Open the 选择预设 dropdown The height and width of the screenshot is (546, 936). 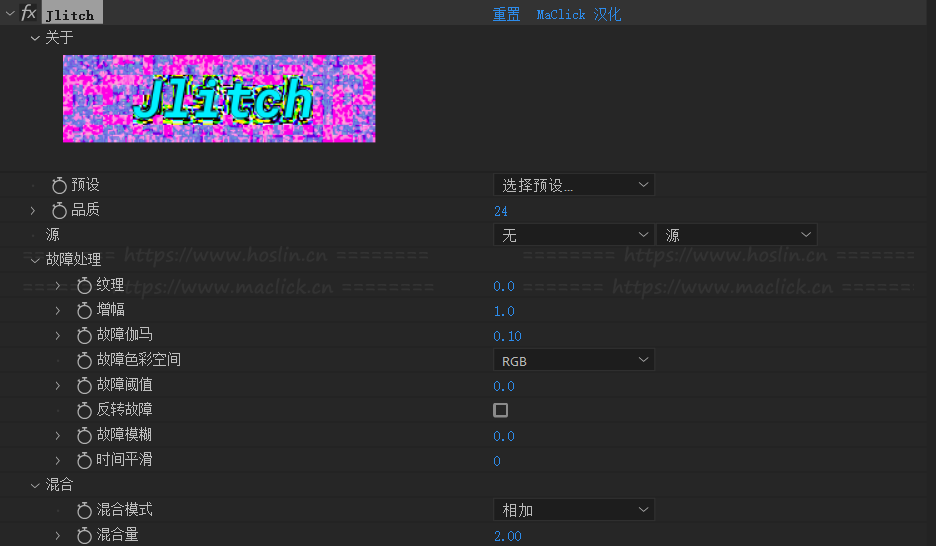(x=573, y=185)
